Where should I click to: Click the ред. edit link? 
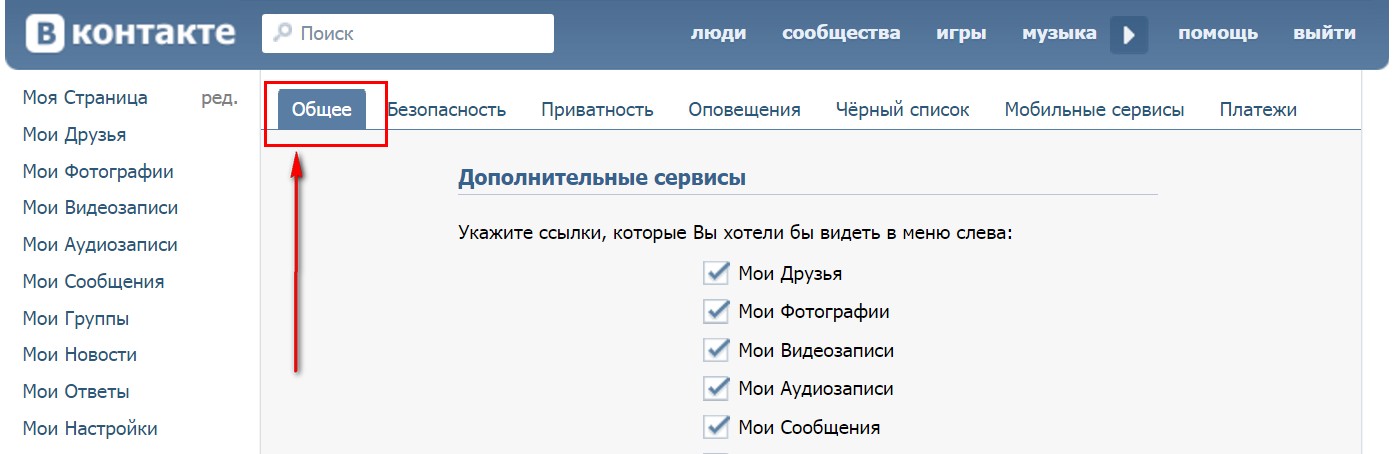219,98
